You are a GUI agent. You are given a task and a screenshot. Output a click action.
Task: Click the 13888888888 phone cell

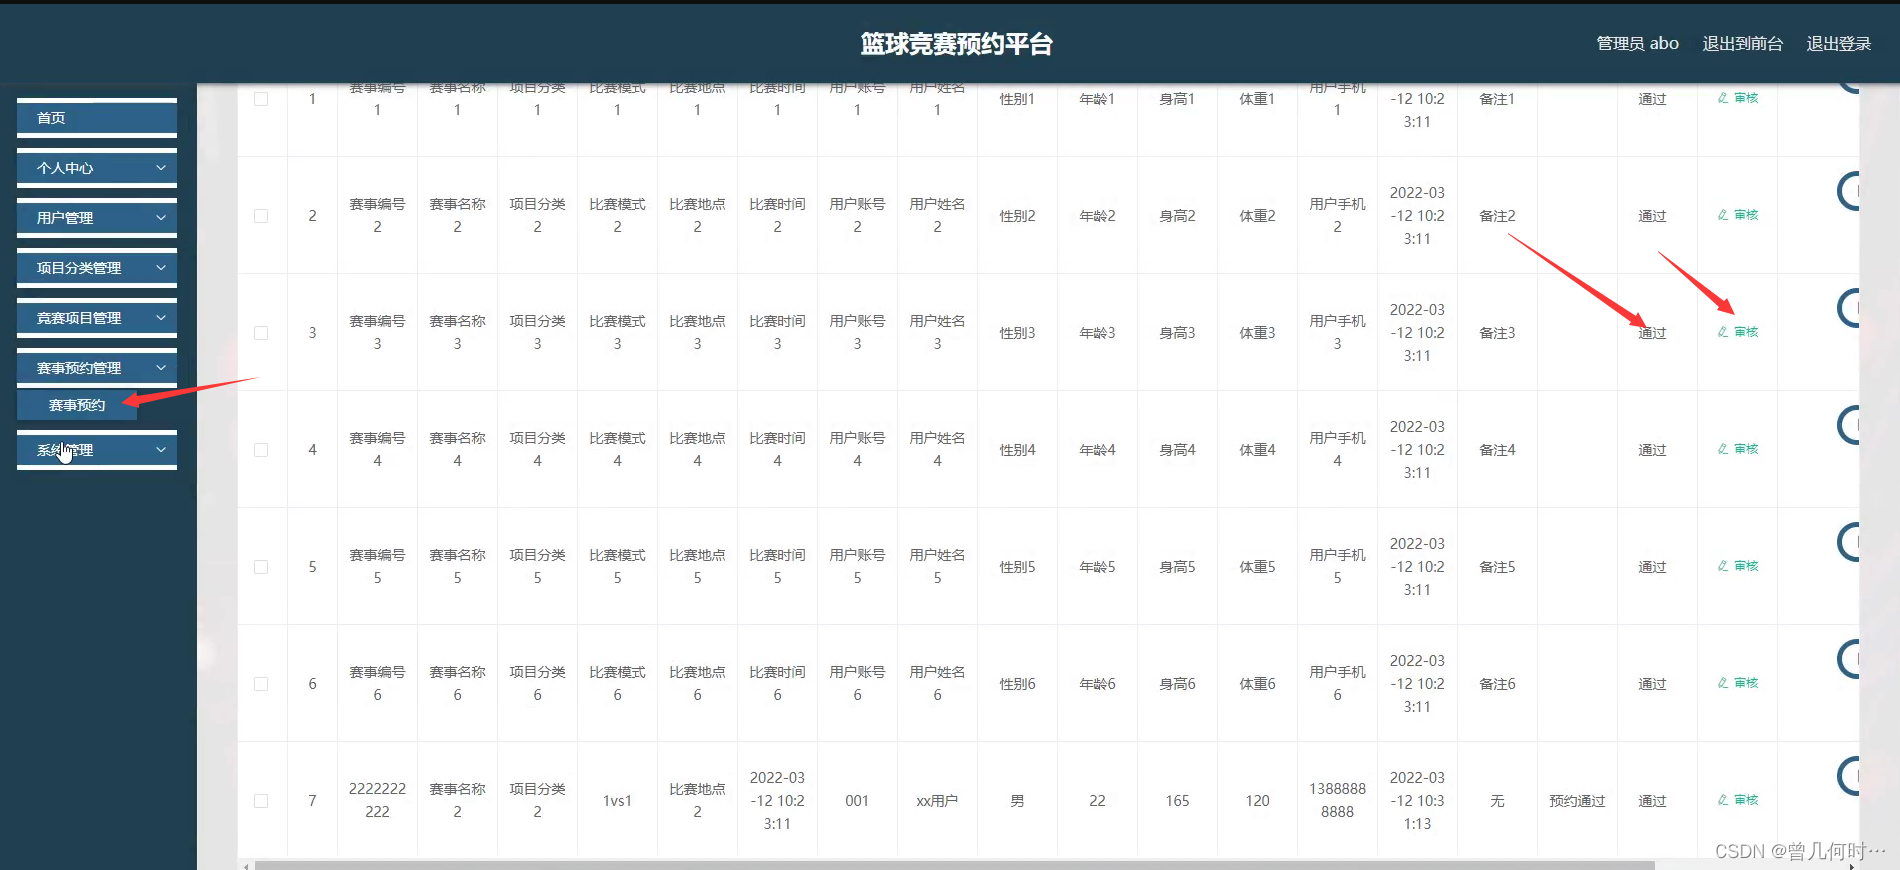click(x=1337, y=800)
